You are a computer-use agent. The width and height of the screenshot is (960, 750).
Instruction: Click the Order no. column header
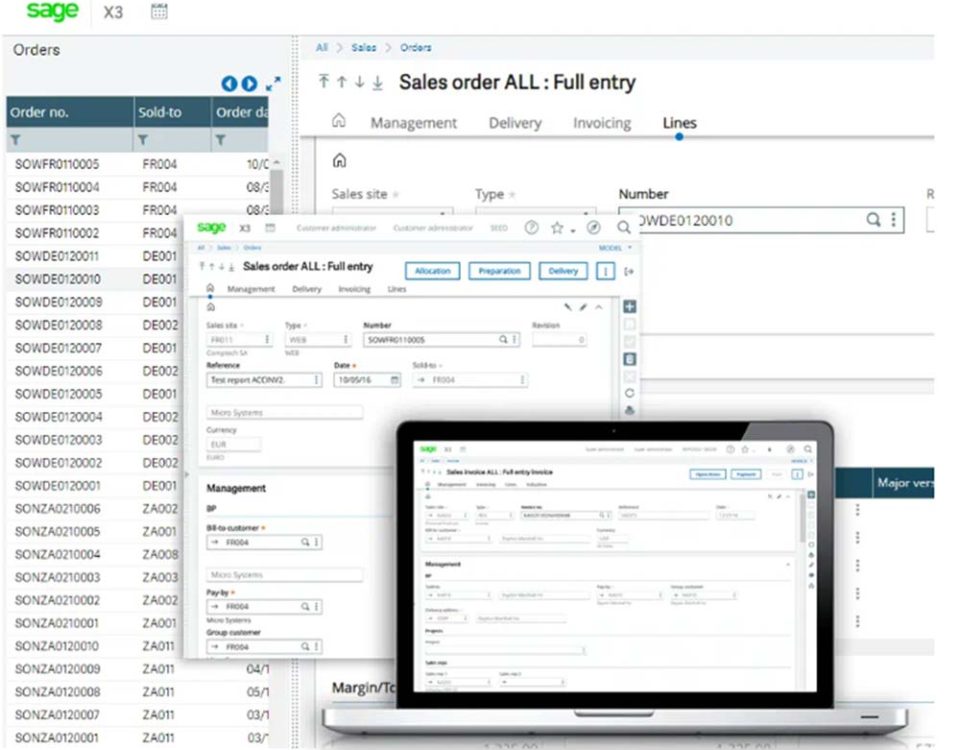(x=70, y=112)
